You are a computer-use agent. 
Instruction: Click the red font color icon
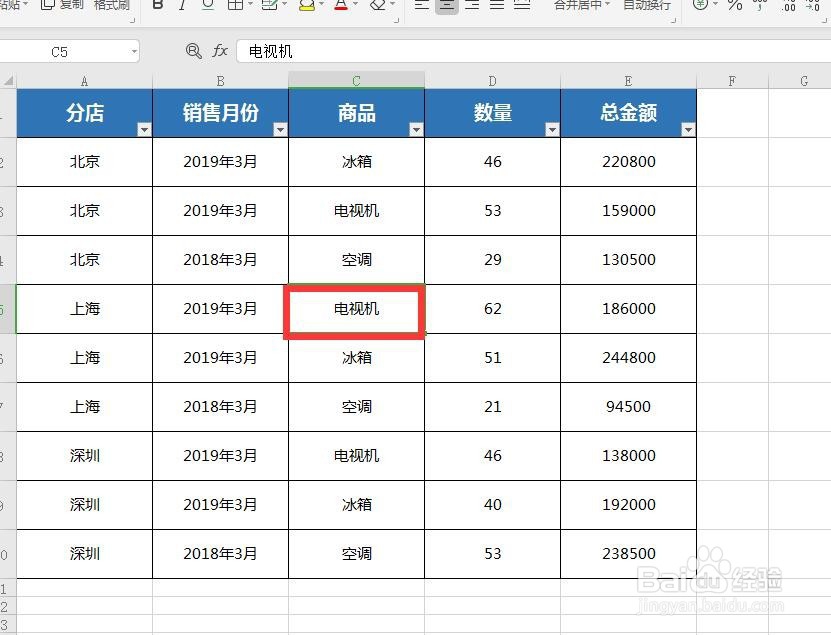tap(341, 5)
